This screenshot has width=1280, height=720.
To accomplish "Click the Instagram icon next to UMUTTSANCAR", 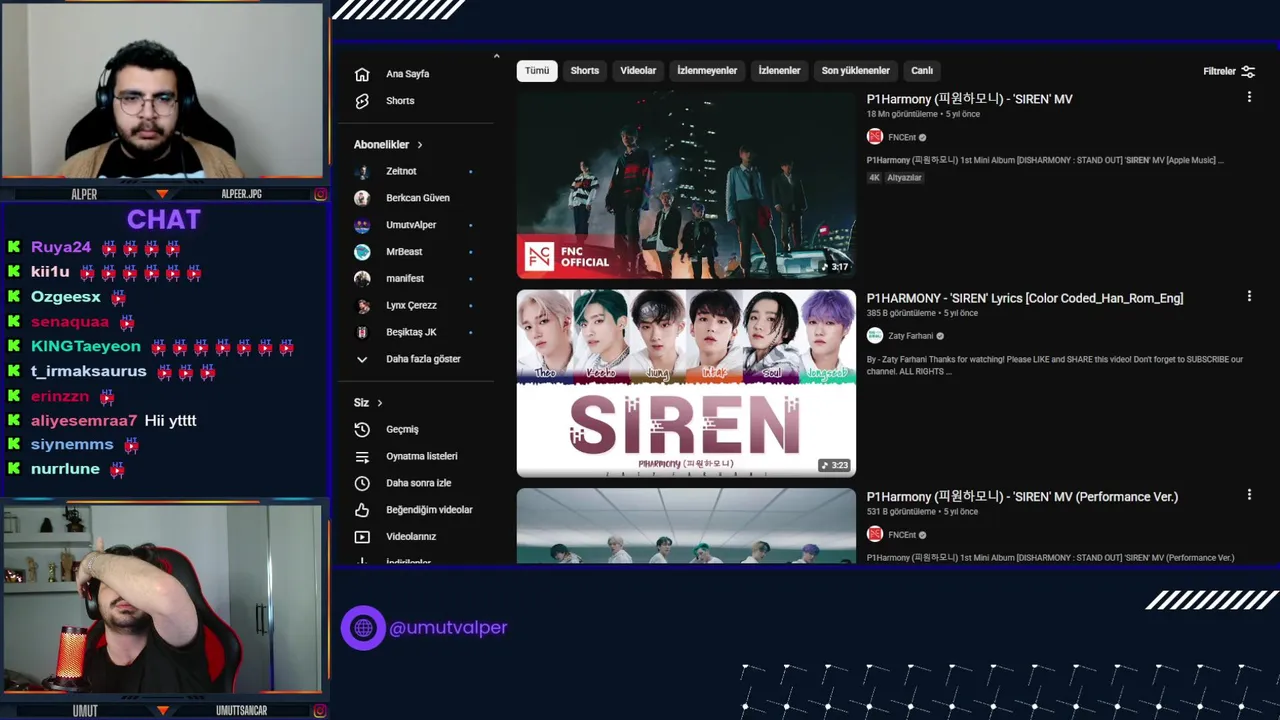I will click(x=320, y=711).
